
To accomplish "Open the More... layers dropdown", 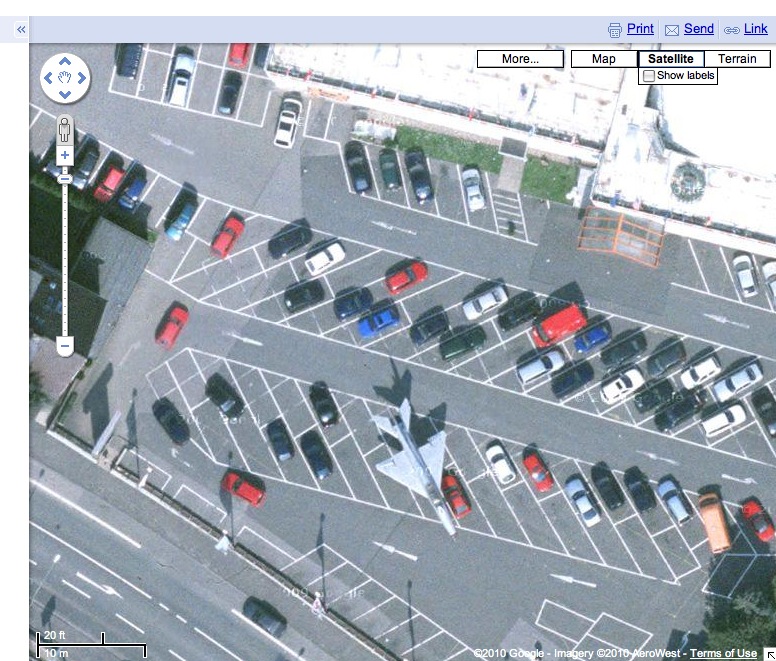I will tap(519, 59).
